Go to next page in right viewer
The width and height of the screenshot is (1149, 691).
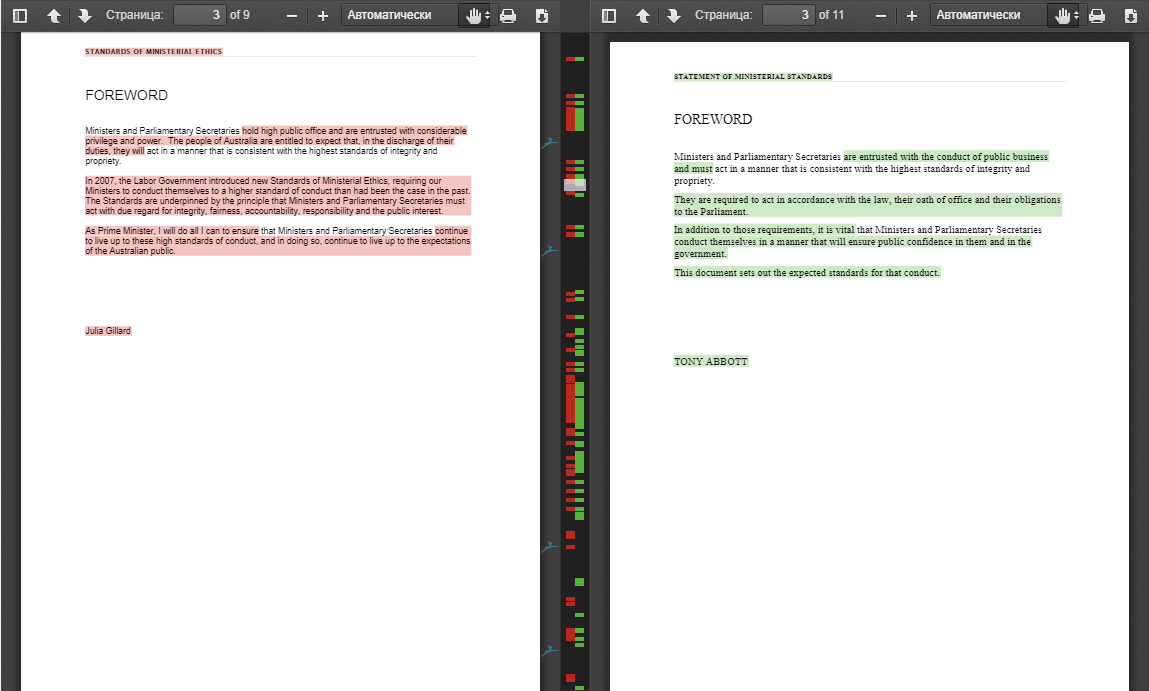click(x=674, y=15)
